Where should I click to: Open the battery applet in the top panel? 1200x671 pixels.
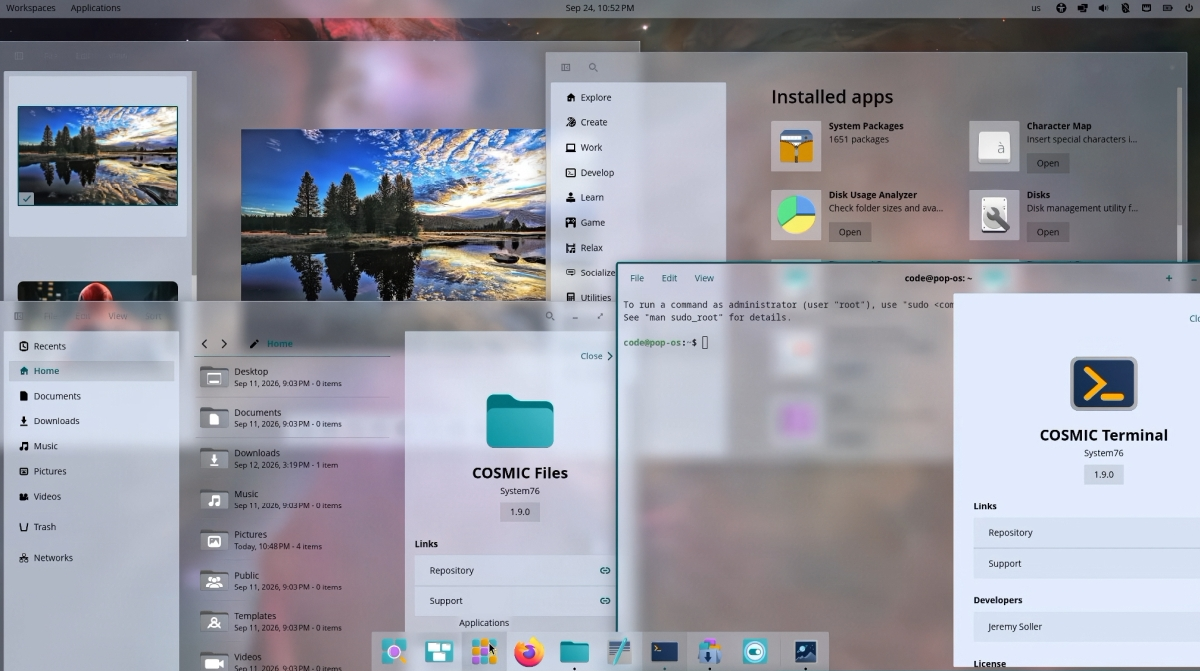[x=1166, y=8]
